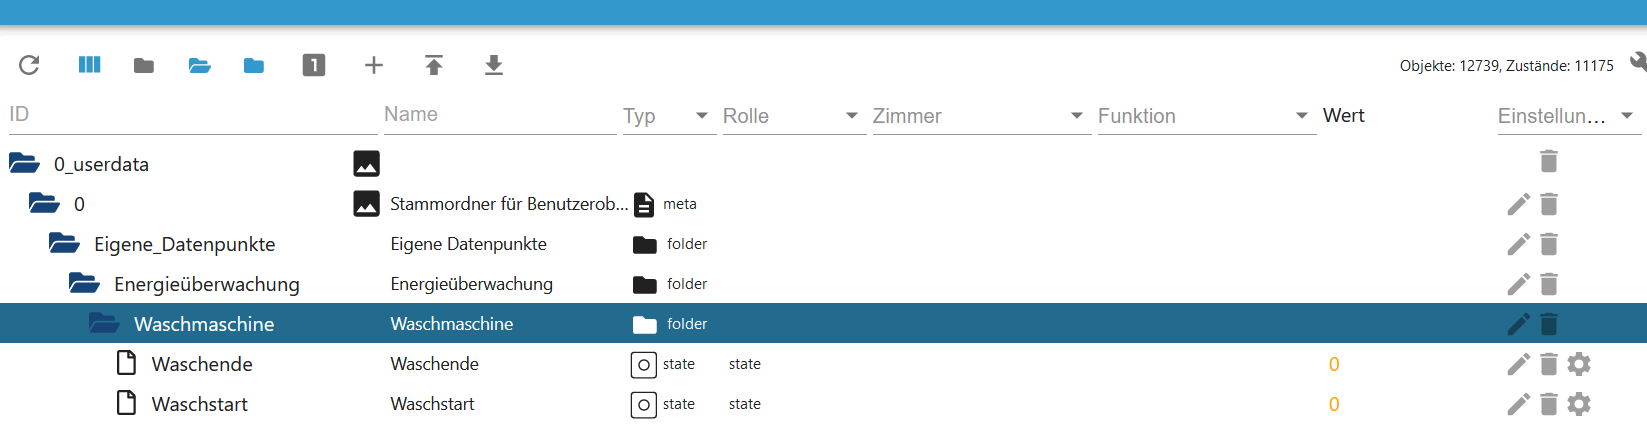This screenshot has height=424, width=1647.
Task: Expand all folders with open folder icon
Action: click(199, 66)
